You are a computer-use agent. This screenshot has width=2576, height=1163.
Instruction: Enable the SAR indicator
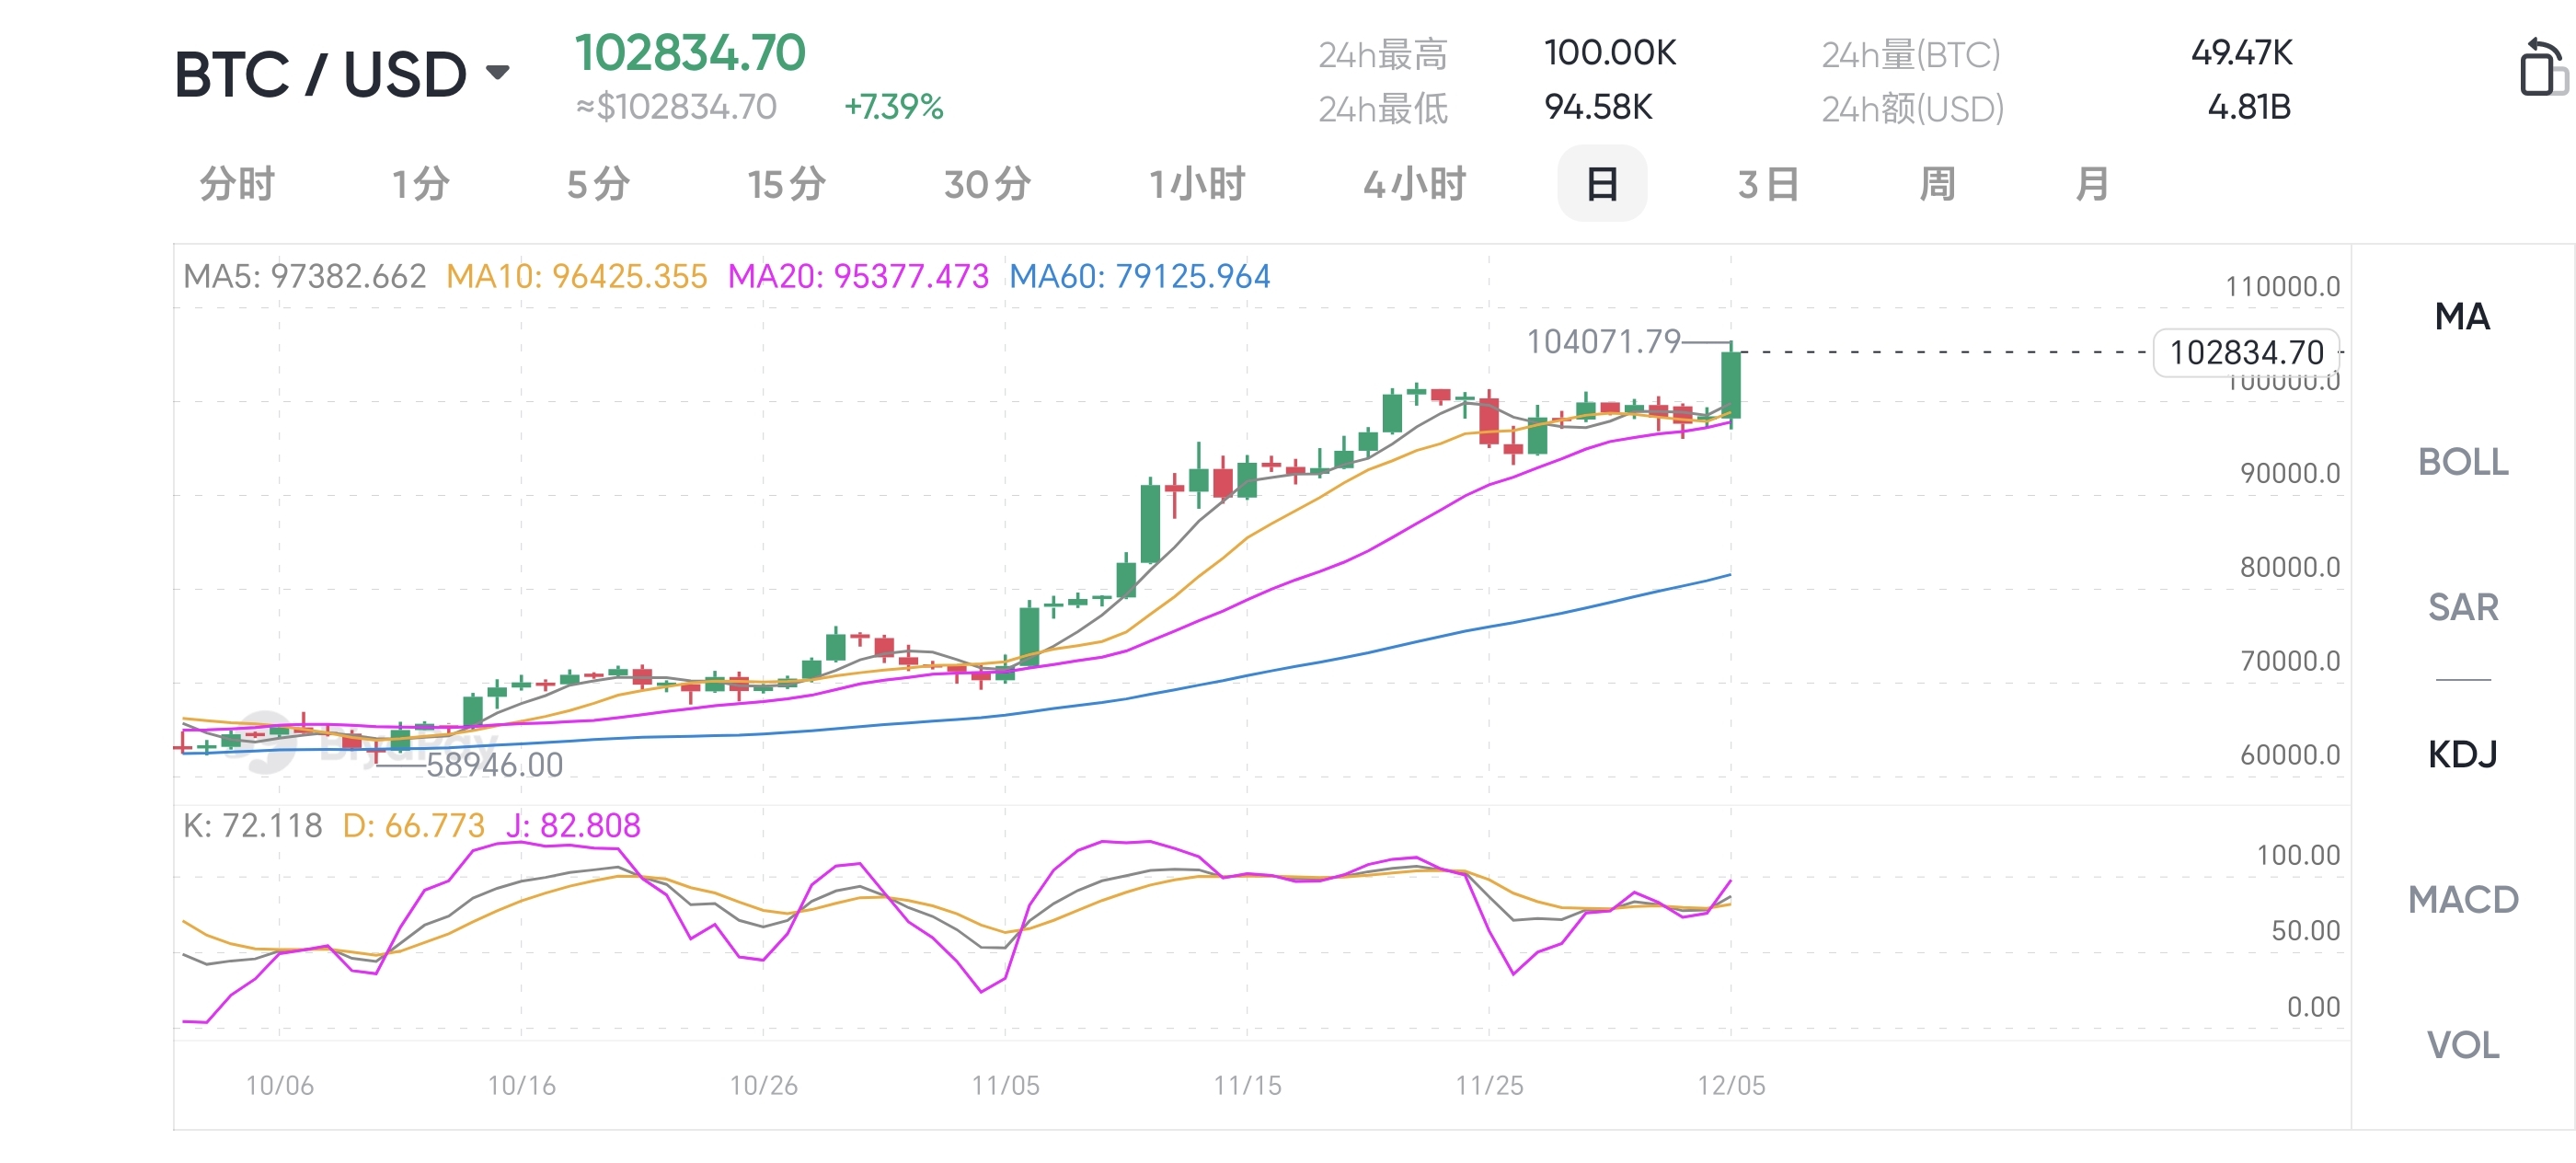tap(2461, 607)
